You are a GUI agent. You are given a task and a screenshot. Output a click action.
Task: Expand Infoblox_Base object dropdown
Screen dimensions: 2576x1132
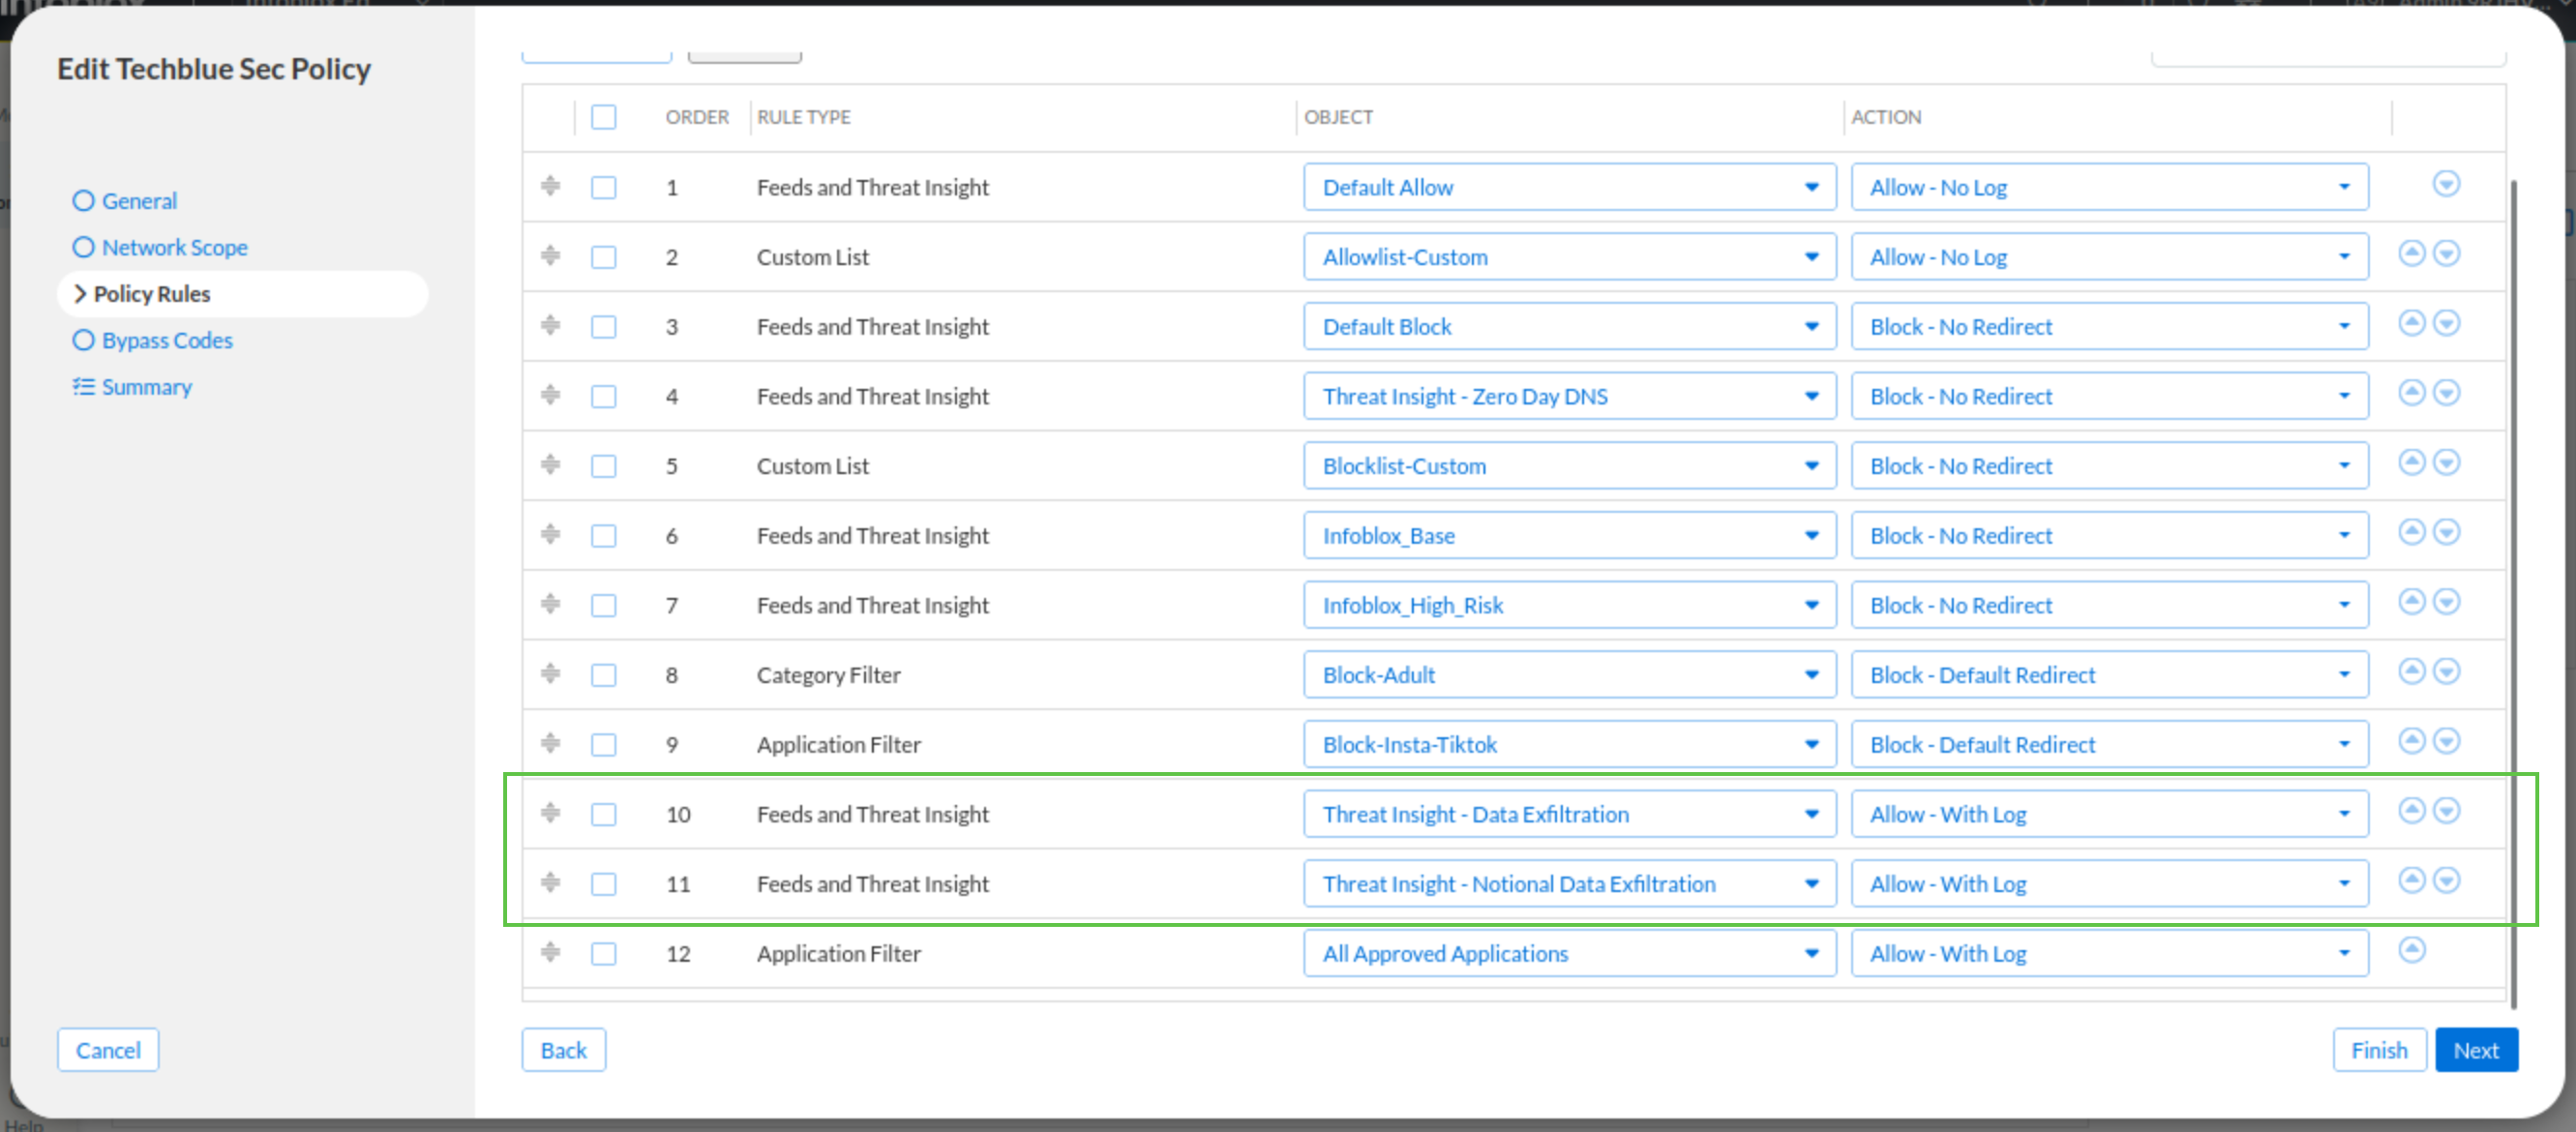(1568, 536)
